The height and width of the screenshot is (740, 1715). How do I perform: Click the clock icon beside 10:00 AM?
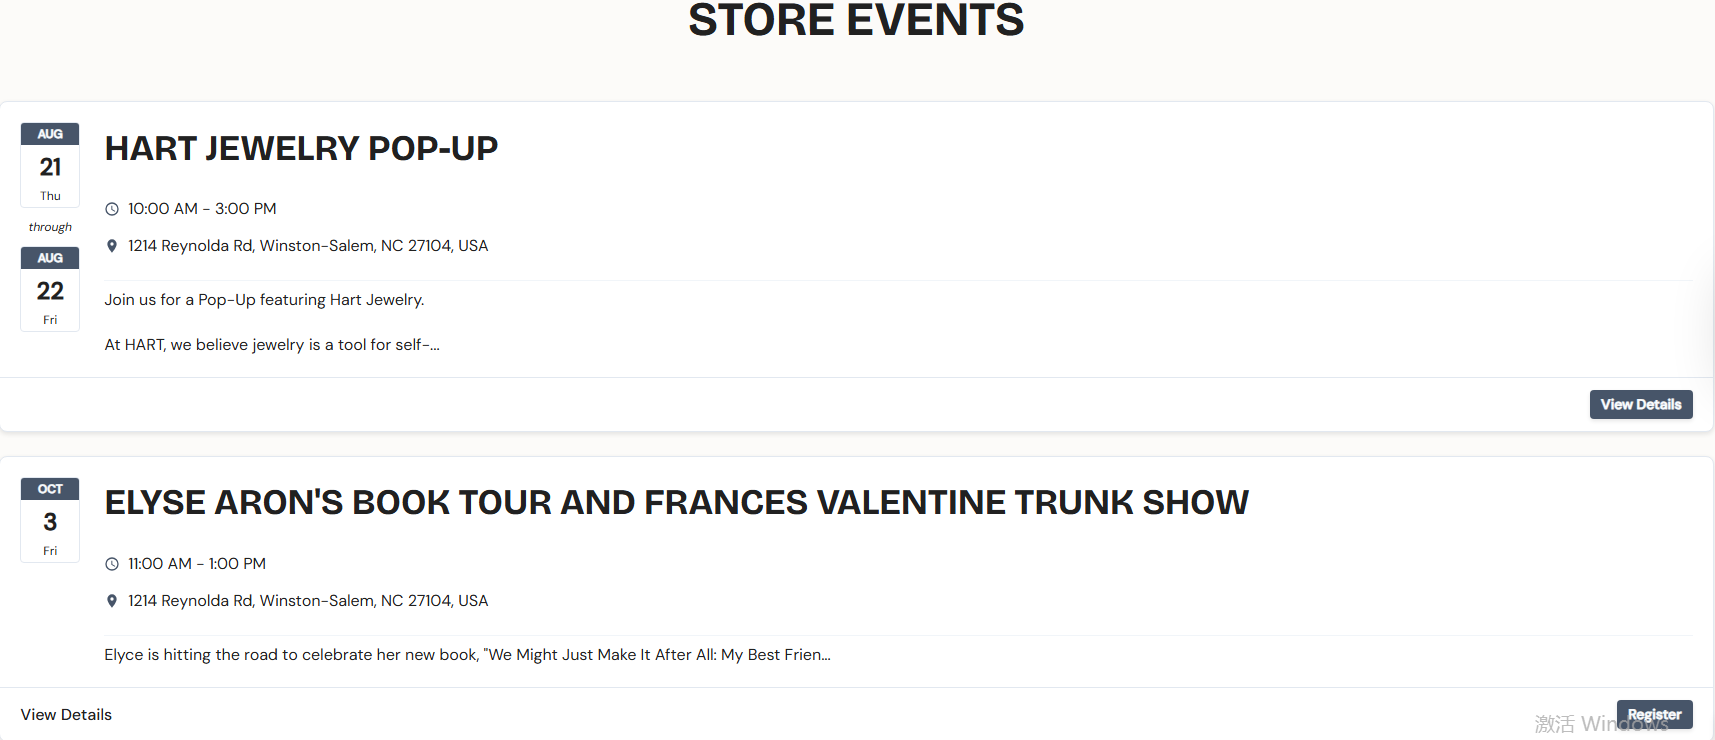tap(112, 209)
